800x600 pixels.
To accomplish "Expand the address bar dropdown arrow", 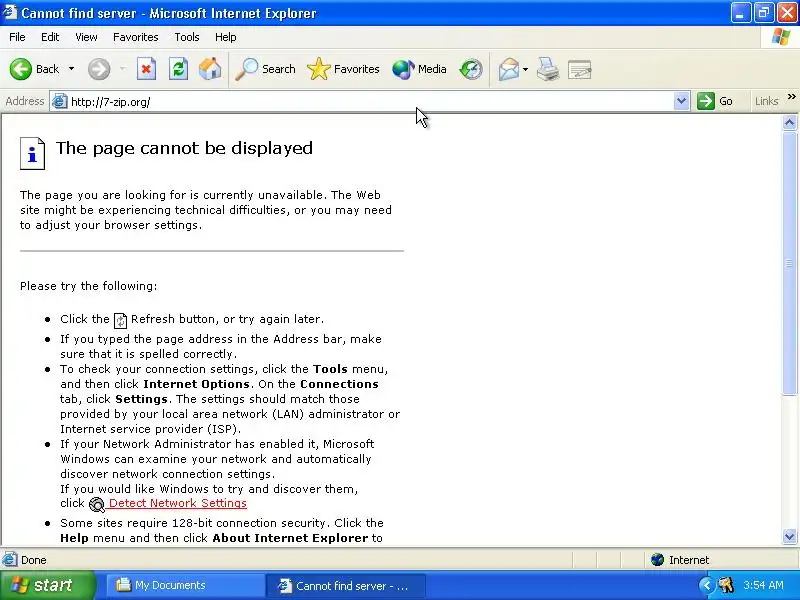I will pyautogui.click(x=681, y=101).
